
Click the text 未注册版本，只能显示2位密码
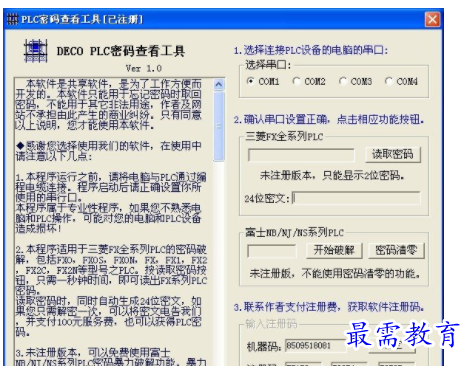point(332,175)
